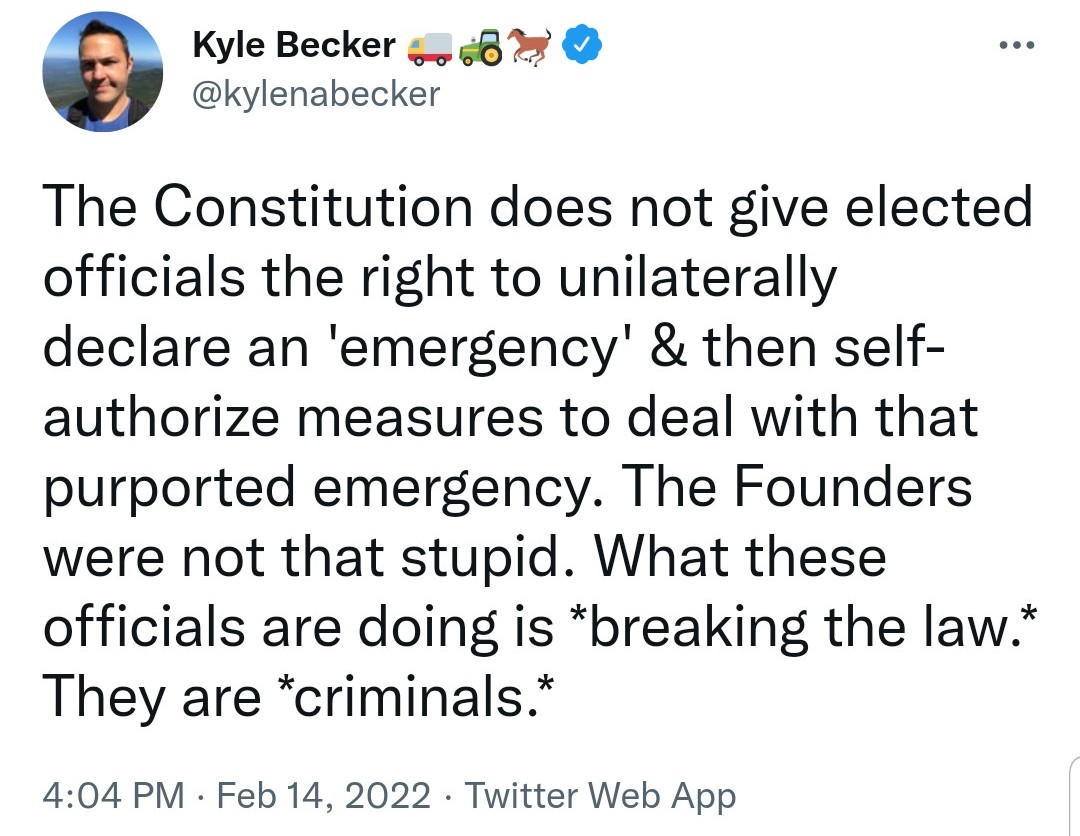Click the word 'unilaterally' in the tweet
This screenshot has width=1080, height=836.
[696, 277]
